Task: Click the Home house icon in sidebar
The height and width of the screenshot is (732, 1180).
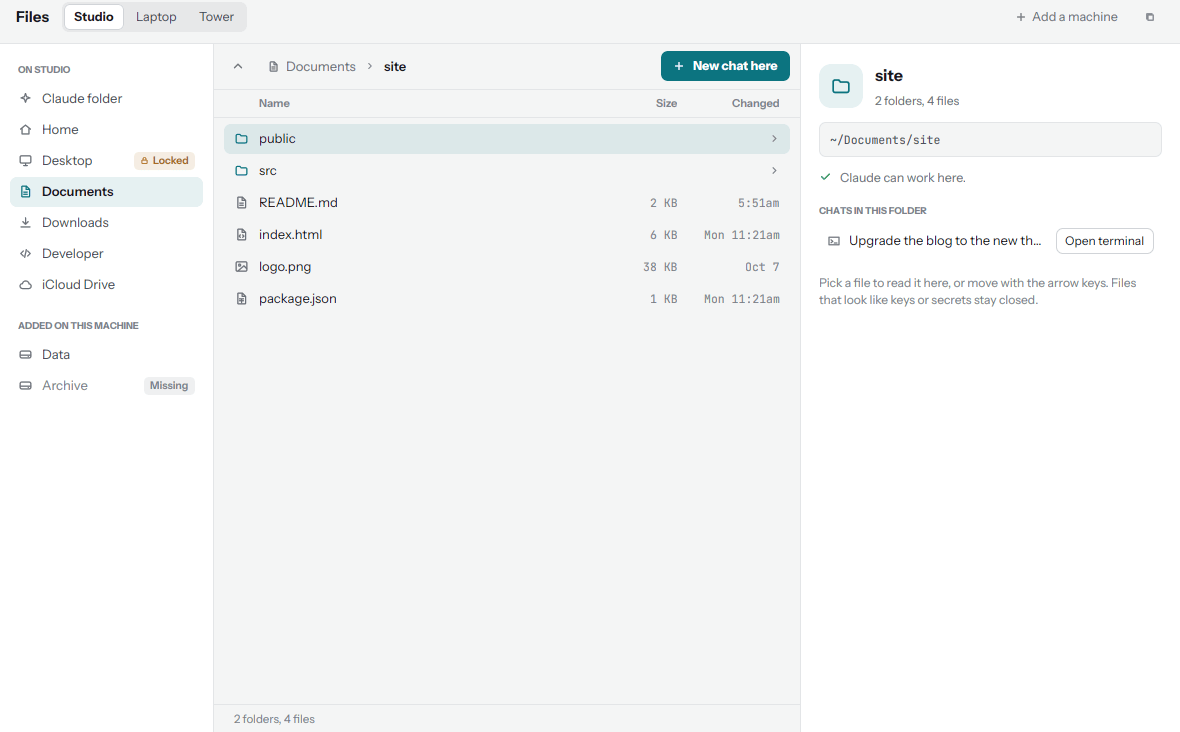Action: click(26, 129)
